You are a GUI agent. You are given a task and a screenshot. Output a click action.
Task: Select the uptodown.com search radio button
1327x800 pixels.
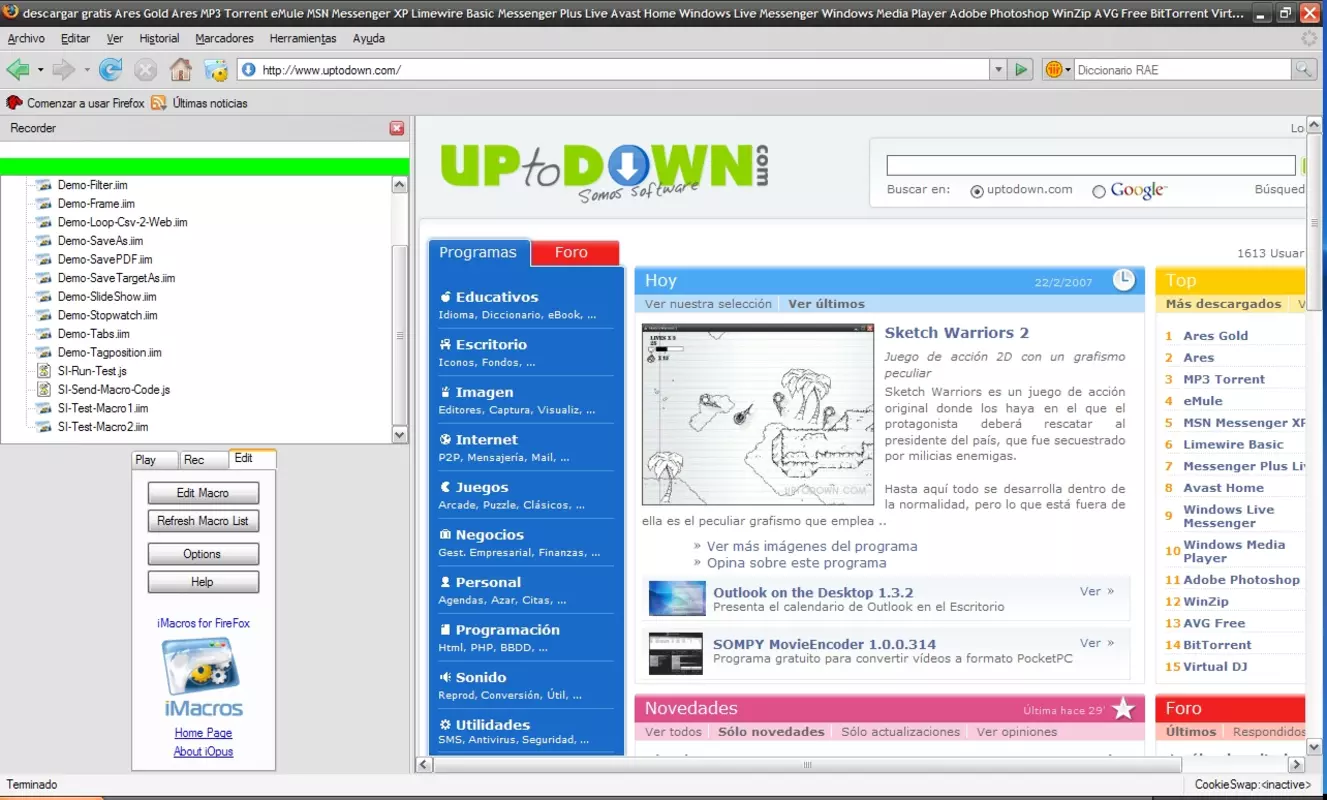977,191
